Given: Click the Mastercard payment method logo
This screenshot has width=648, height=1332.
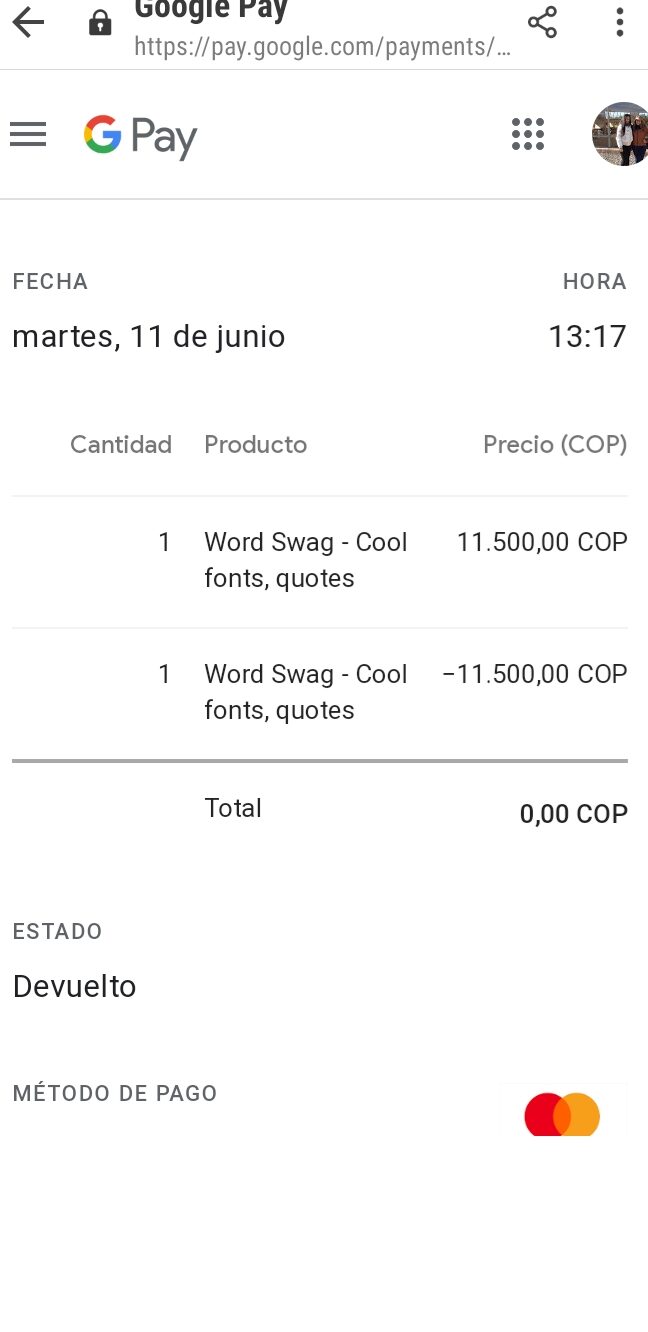Looking at the screenshot, I should (x=563, y=1114).
